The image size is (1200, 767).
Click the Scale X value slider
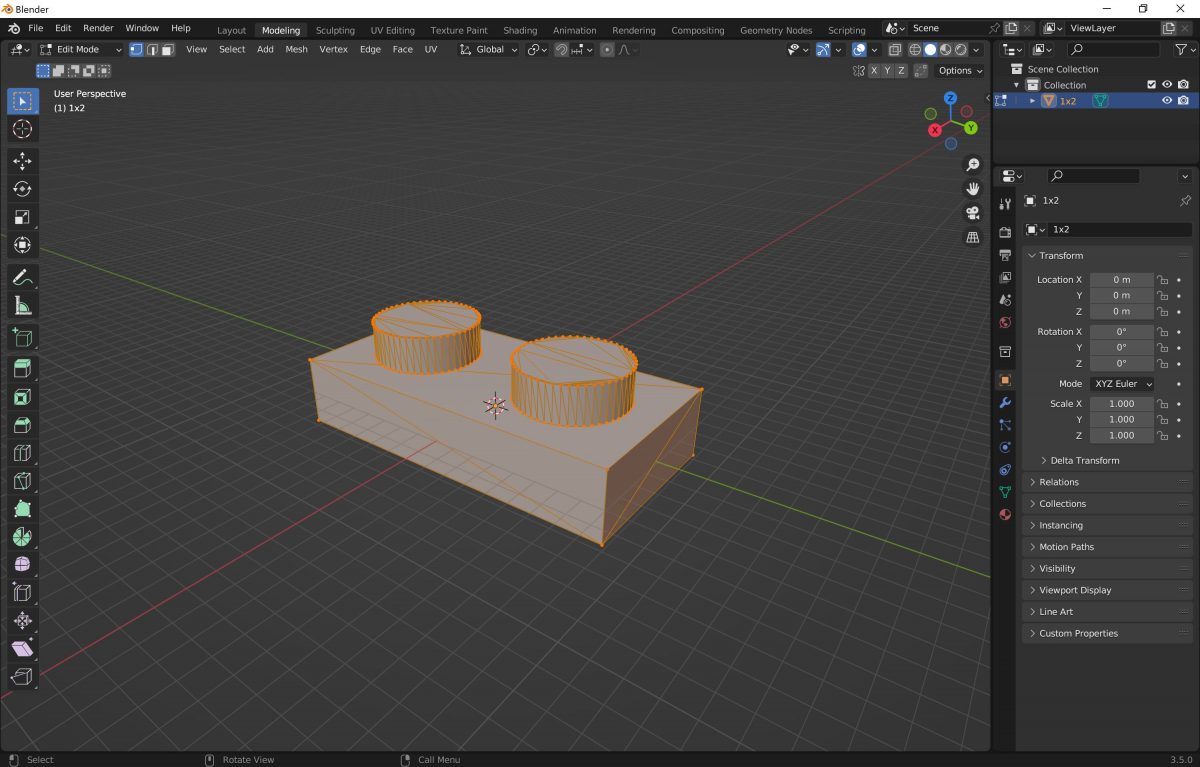coord(1120,403)
